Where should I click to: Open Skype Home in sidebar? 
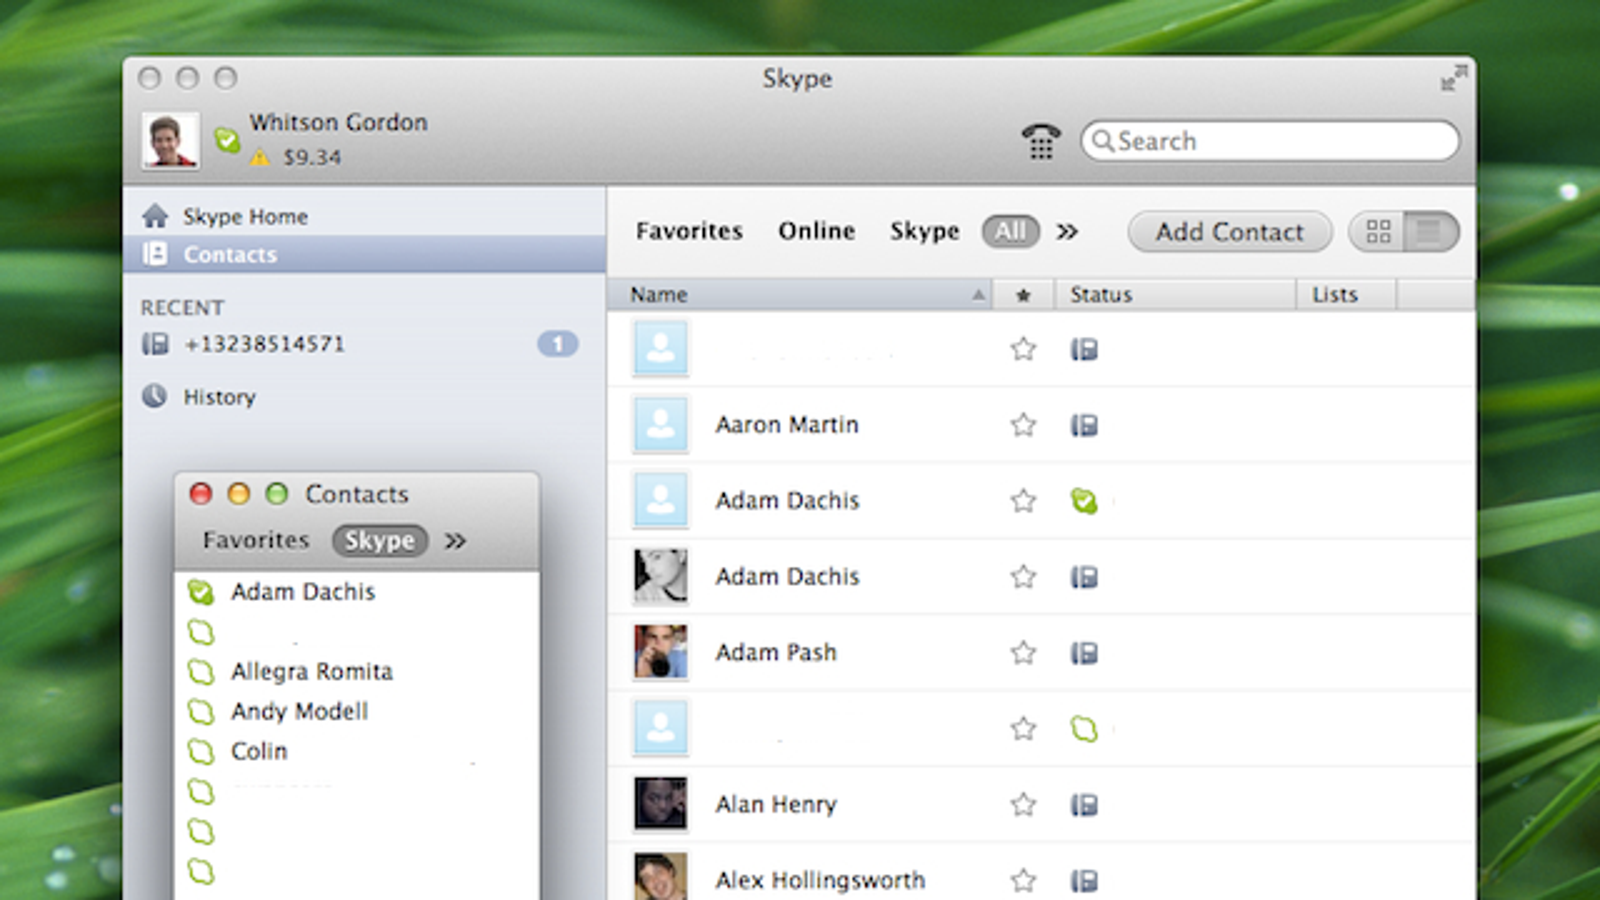(x=245, y=216)
